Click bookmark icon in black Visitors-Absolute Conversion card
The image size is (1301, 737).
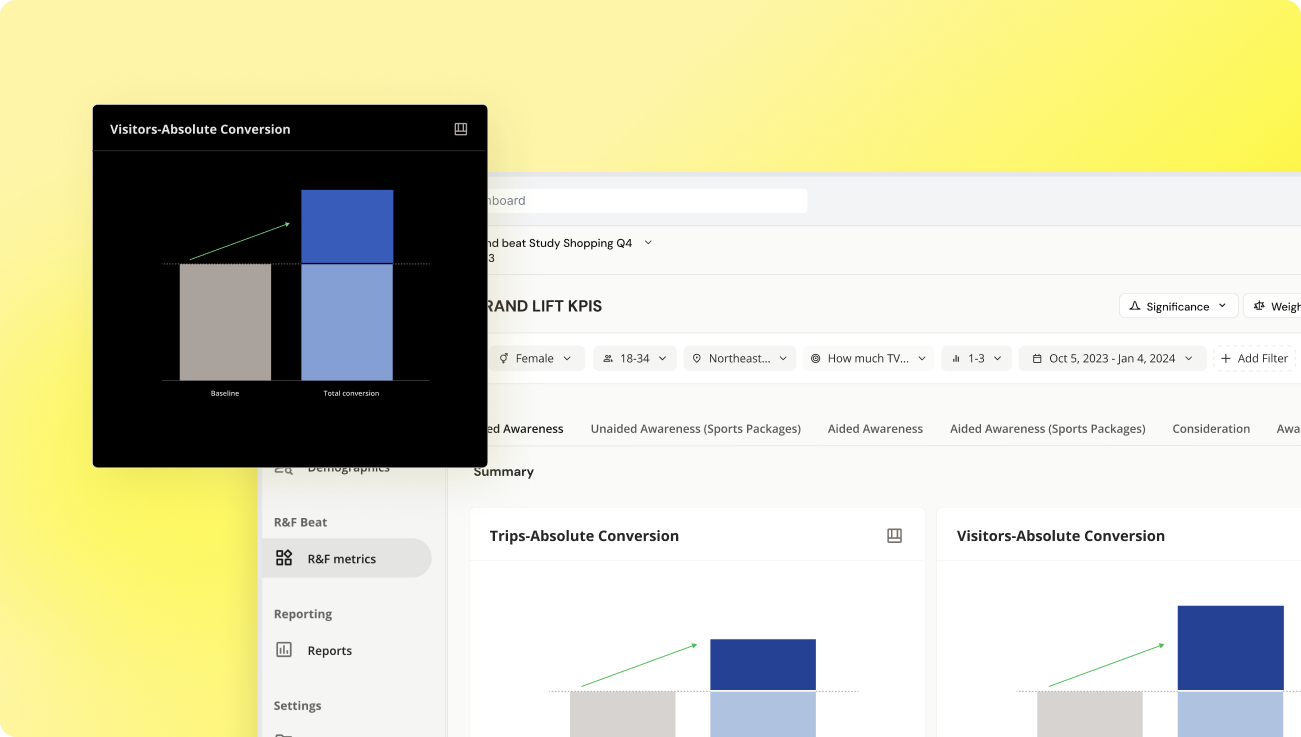461,129
